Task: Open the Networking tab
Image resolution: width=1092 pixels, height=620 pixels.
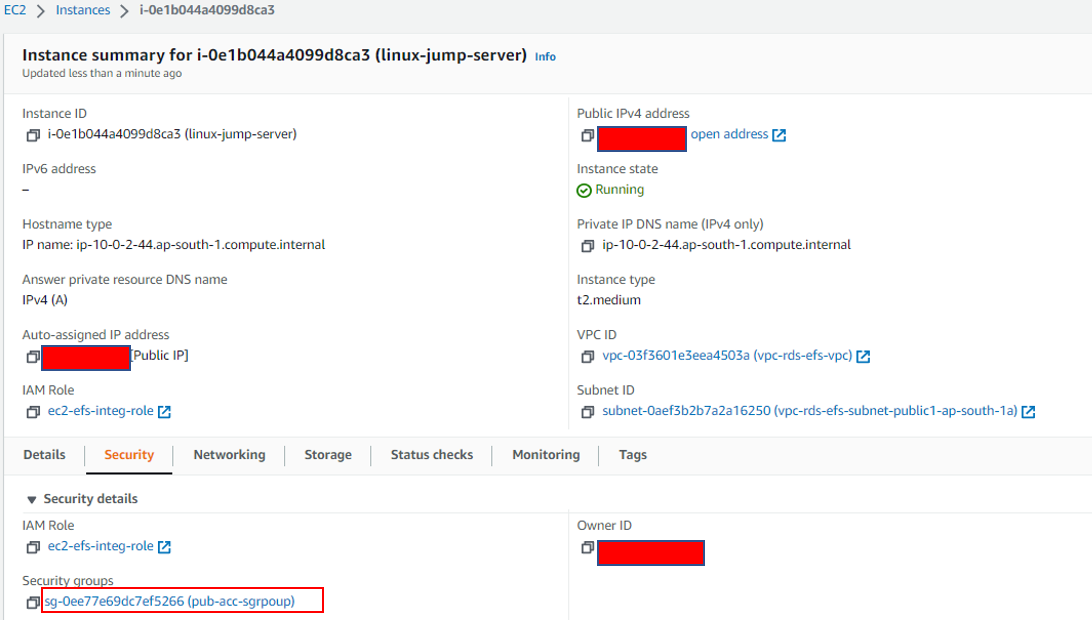Action: [x=229, y=455]
